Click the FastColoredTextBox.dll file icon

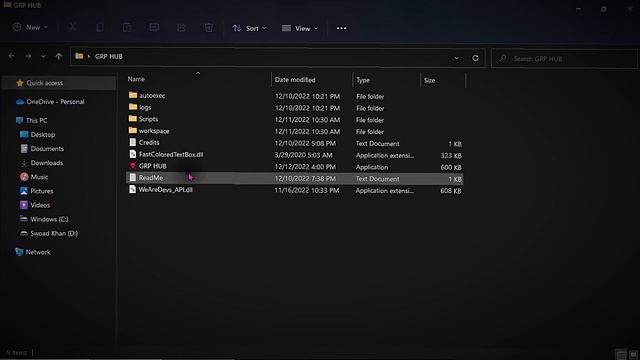(133, 154)
